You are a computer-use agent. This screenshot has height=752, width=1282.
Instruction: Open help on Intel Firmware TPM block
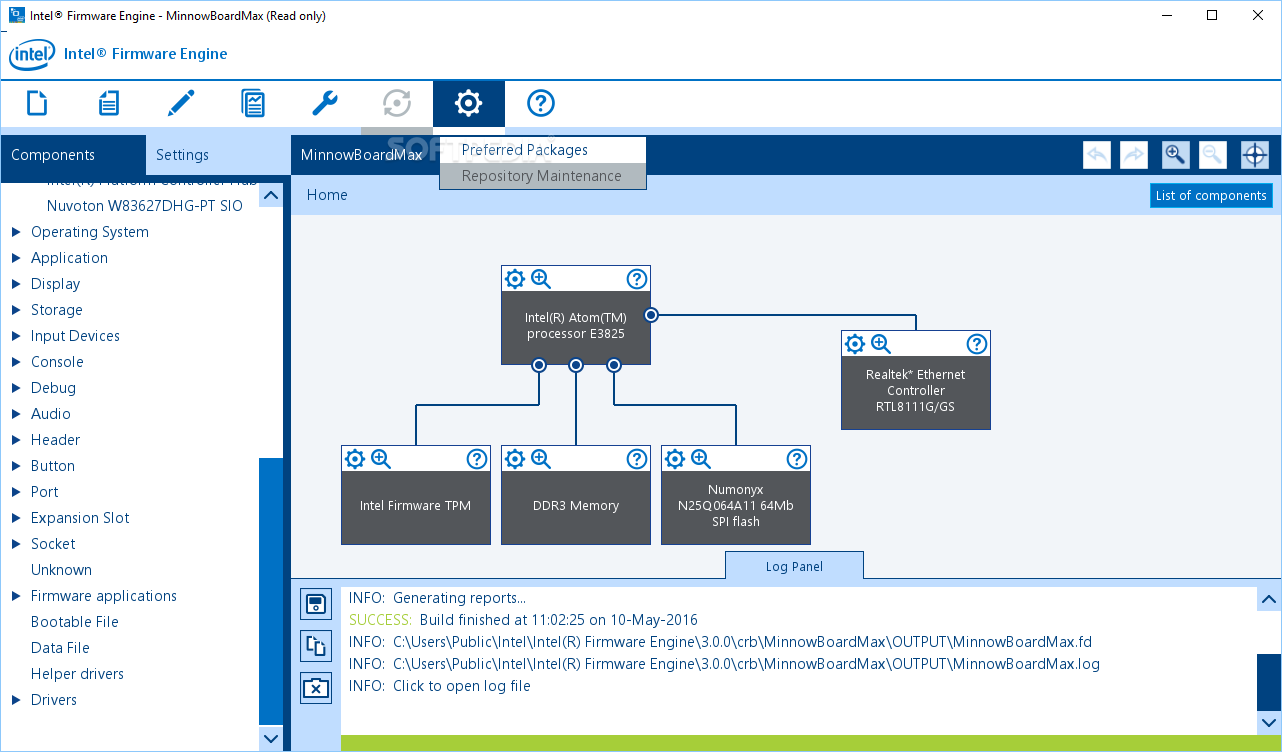477,459
